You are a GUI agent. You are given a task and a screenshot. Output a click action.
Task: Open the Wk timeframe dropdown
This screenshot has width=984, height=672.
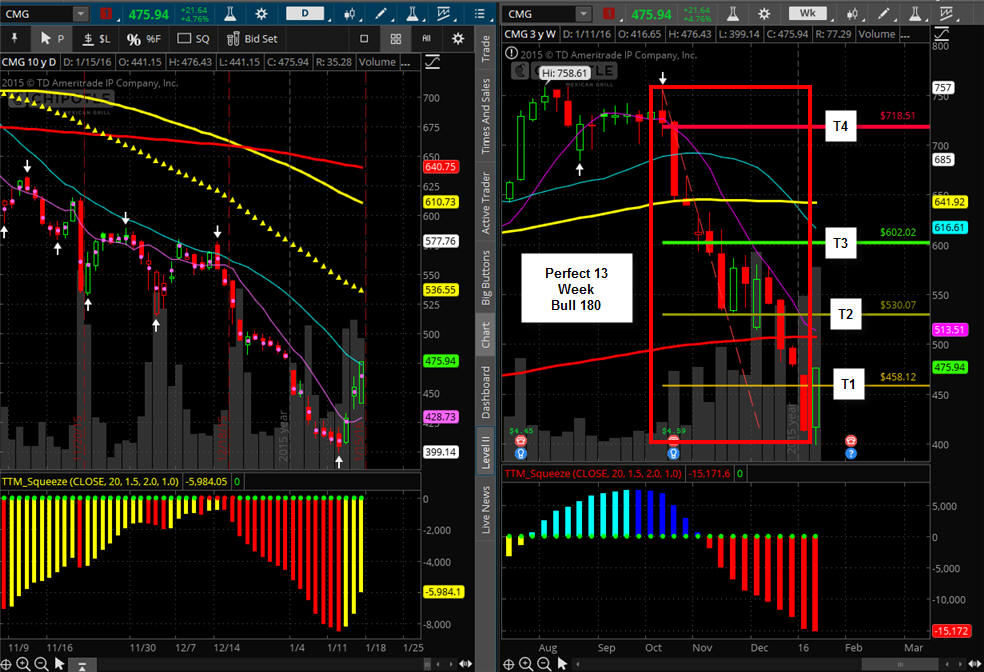click(x=808, y=13)
